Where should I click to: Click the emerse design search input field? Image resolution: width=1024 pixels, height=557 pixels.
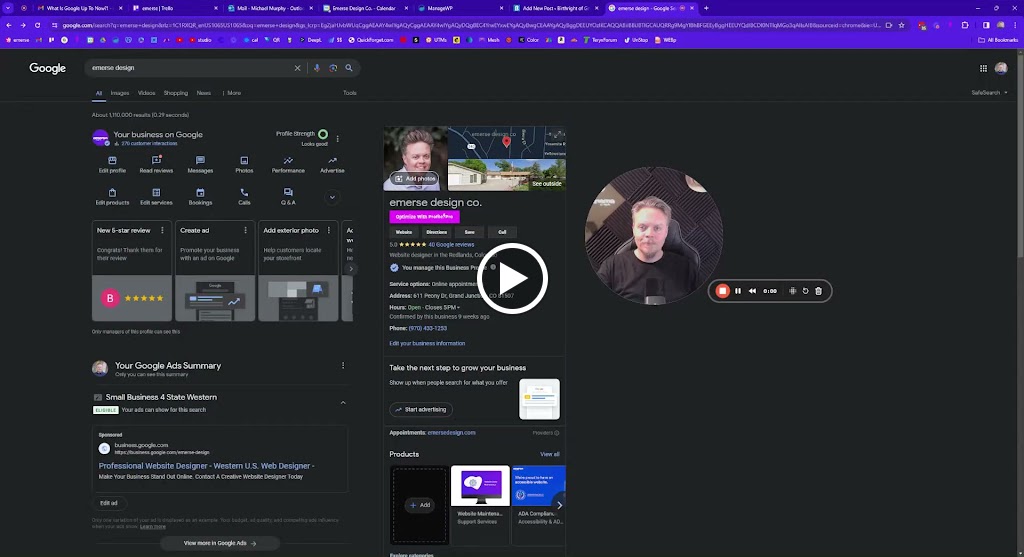pyautogui.click(x=189, y=68)
